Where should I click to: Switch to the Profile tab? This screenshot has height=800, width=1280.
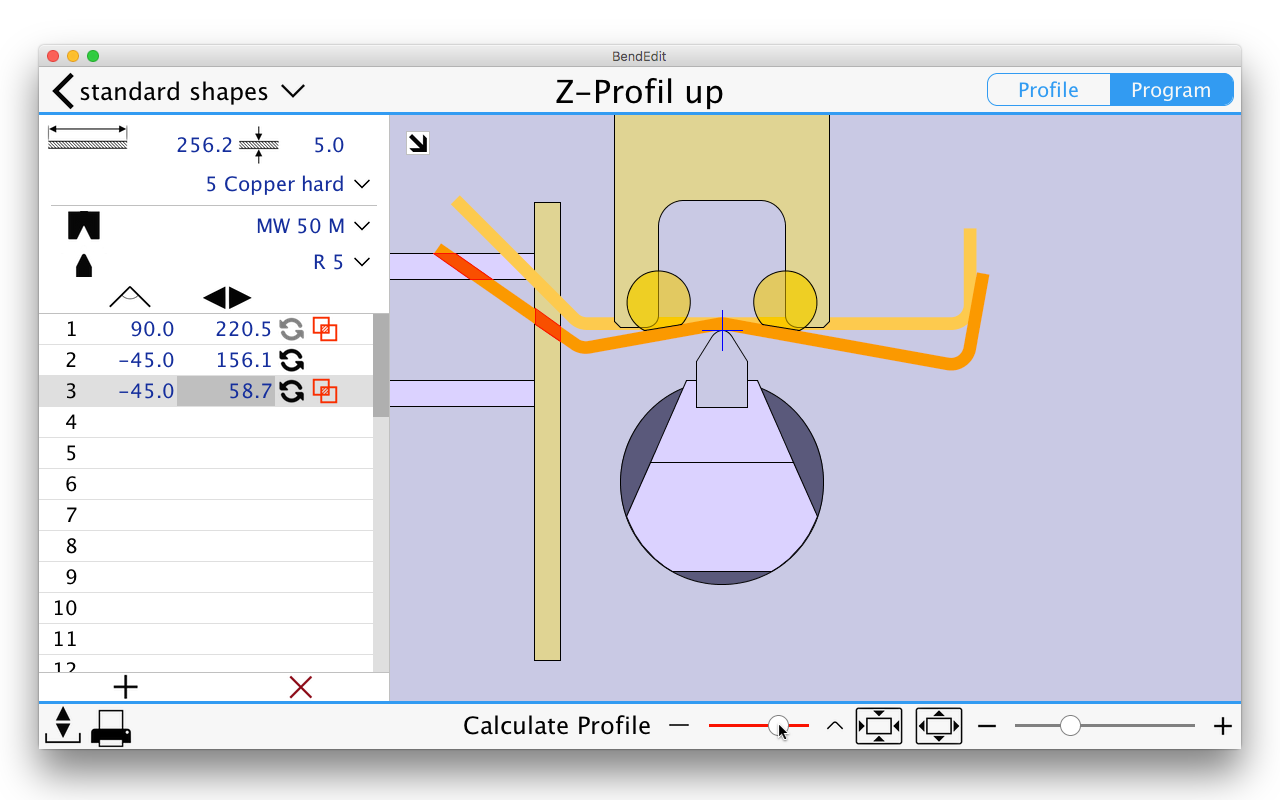point(1048,90)
